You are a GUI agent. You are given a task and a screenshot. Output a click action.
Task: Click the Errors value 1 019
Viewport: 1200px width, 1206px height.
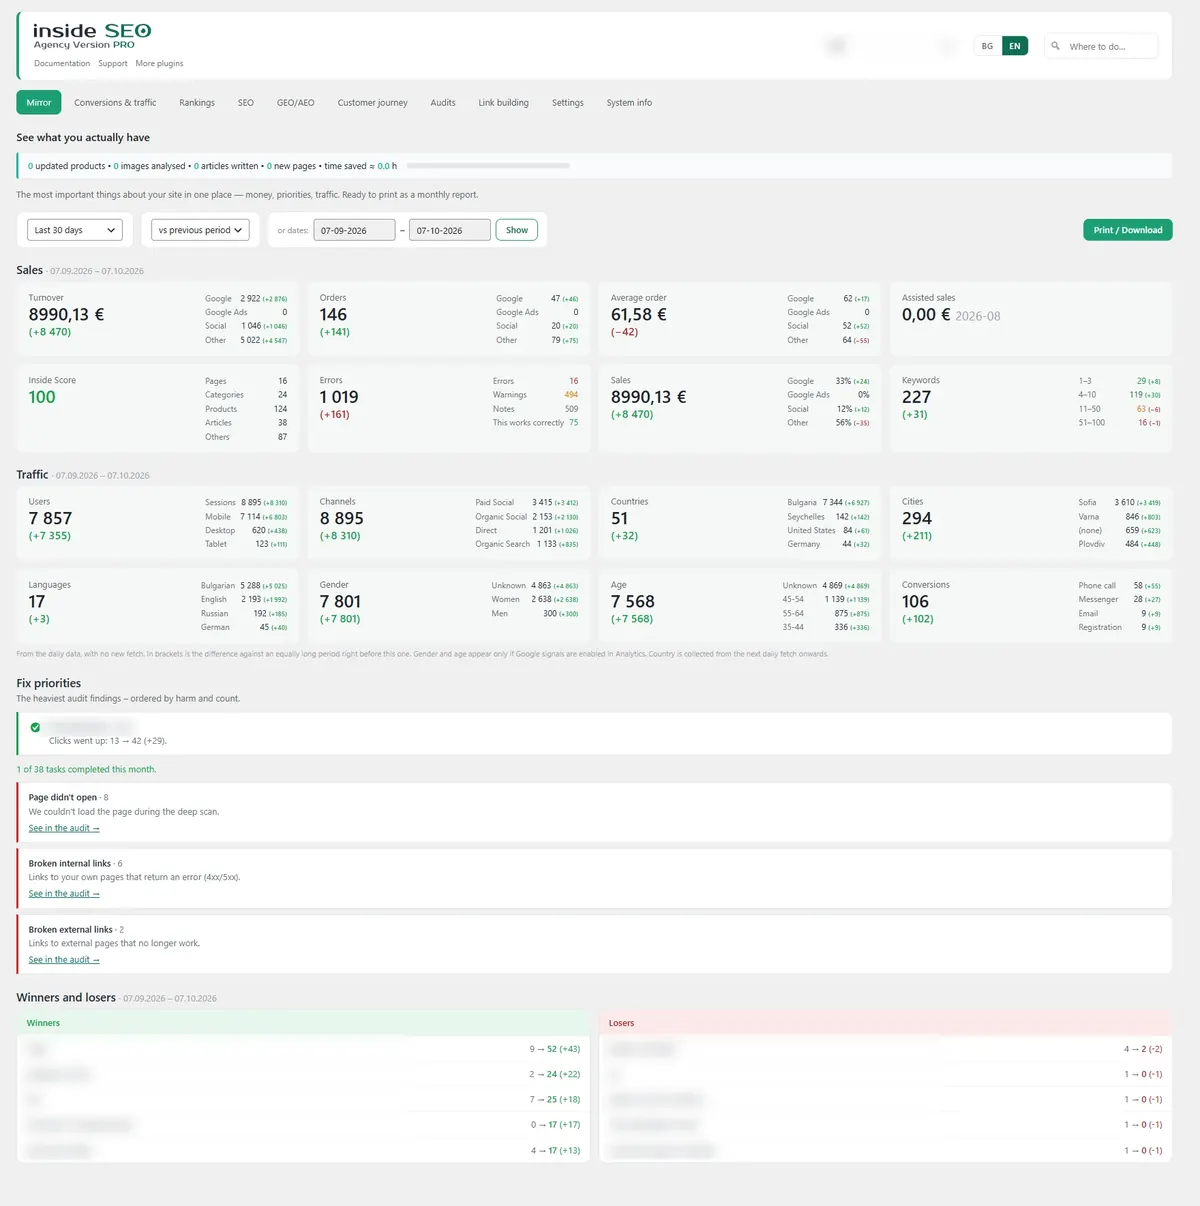[339, 397]
